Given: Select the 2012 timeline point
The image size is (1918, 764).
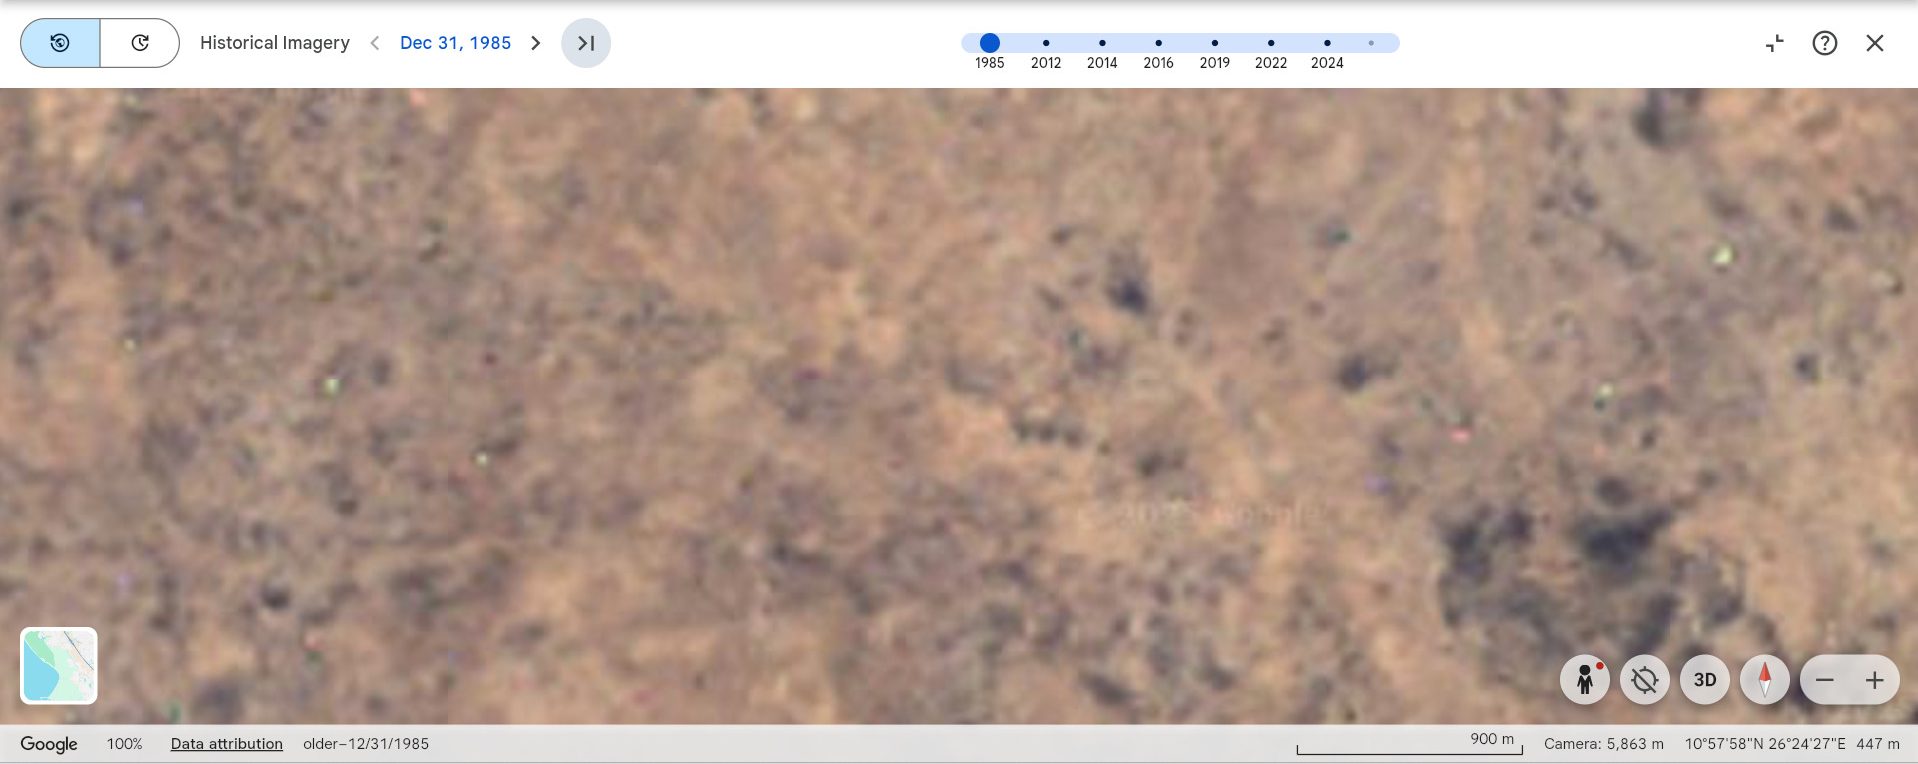Looking at the screenshot, I should tap(1046, 43).
